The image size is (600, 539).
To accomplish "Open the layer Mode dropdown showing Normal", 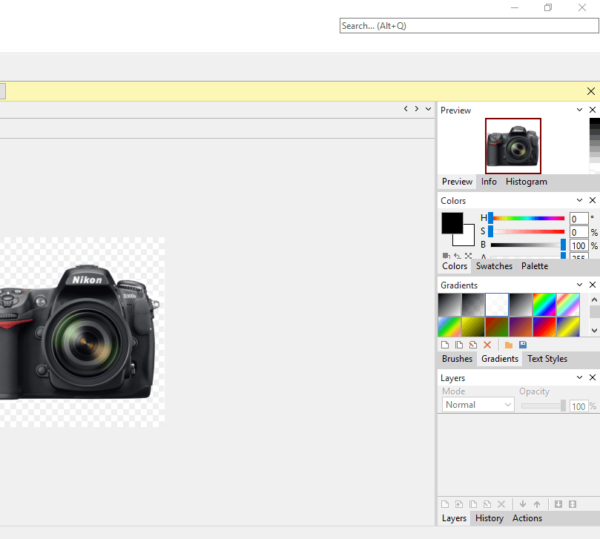I will point(478,405).
